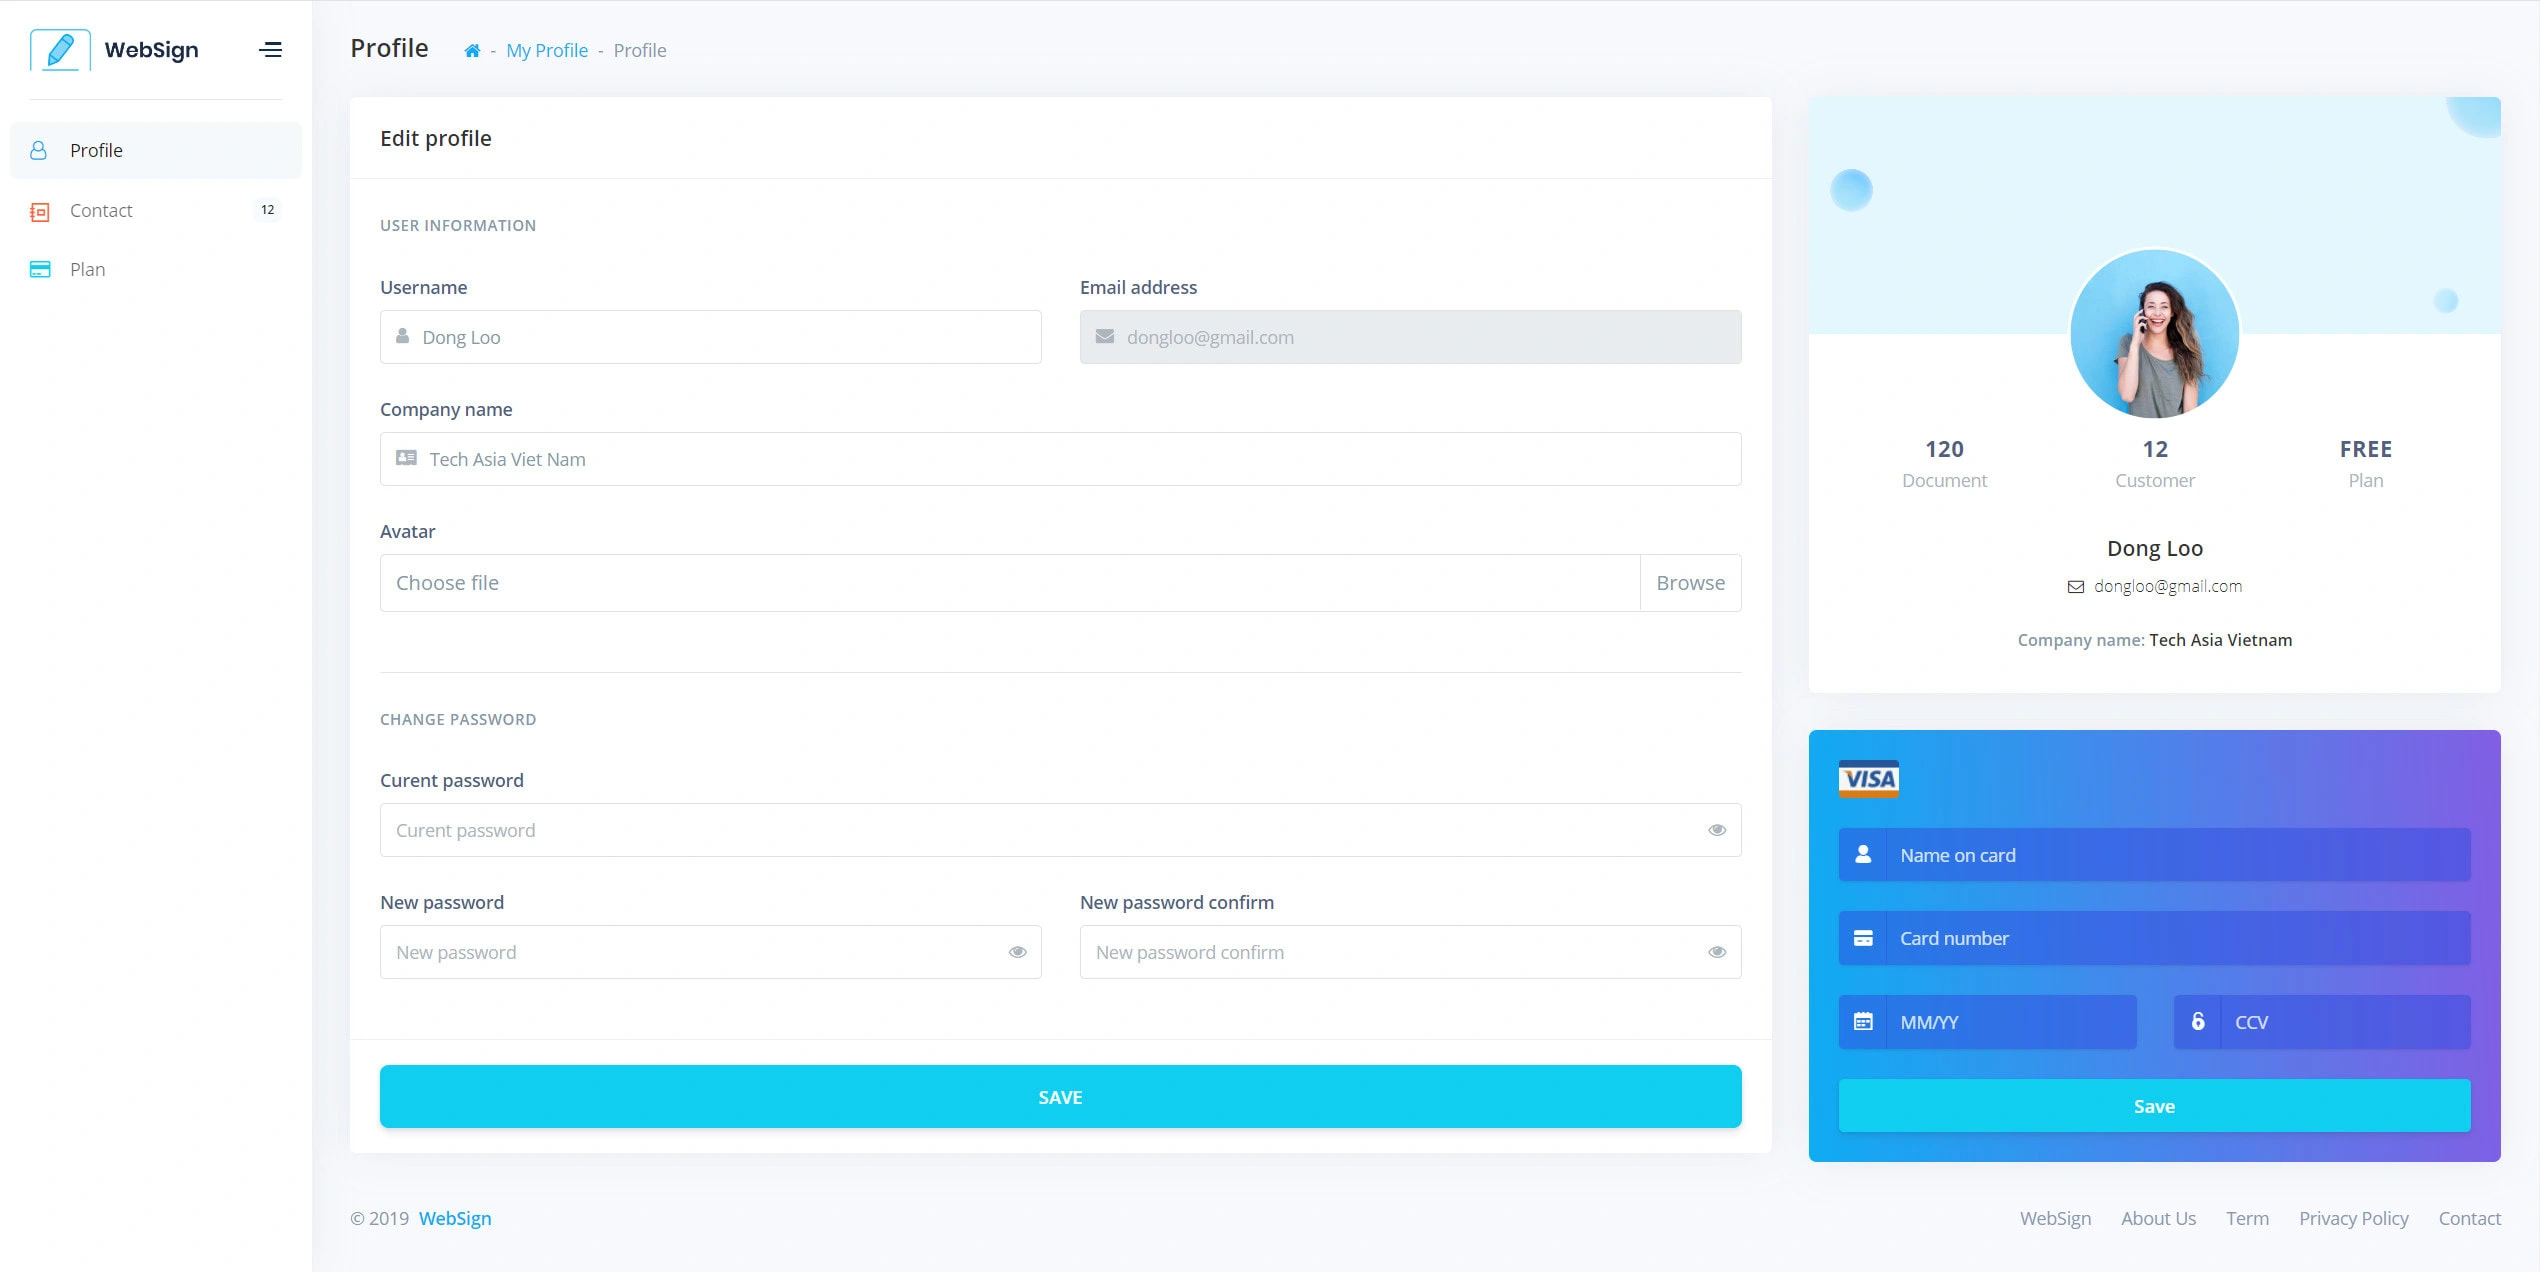Click the person icon beside Name on card
Image resolution: width=2540 pixels, height=1272 pixels.
click(1863, 855)
